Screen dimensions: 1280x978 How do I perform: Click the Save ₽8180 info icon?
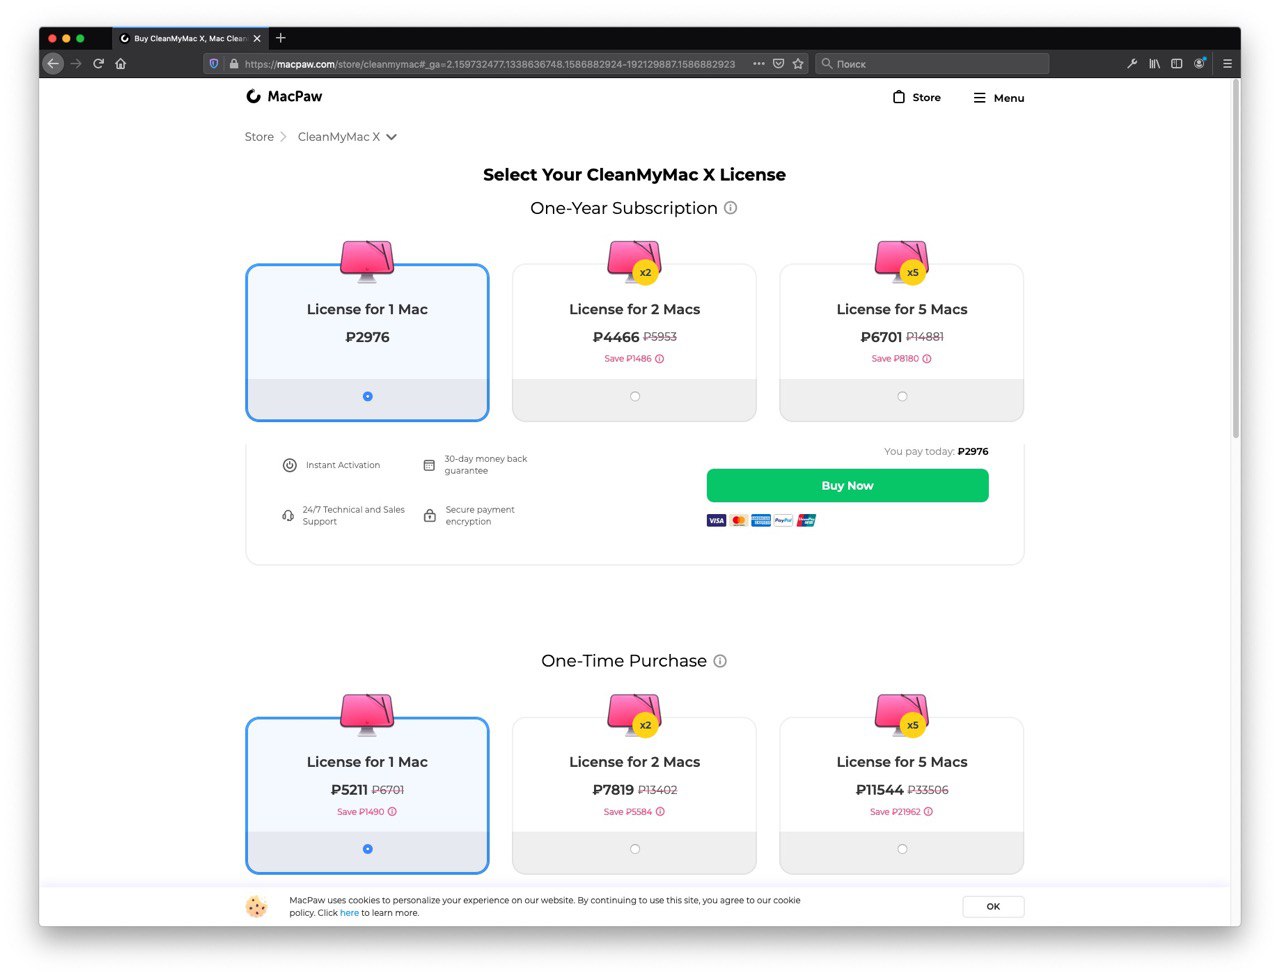(x=927, y=359)
